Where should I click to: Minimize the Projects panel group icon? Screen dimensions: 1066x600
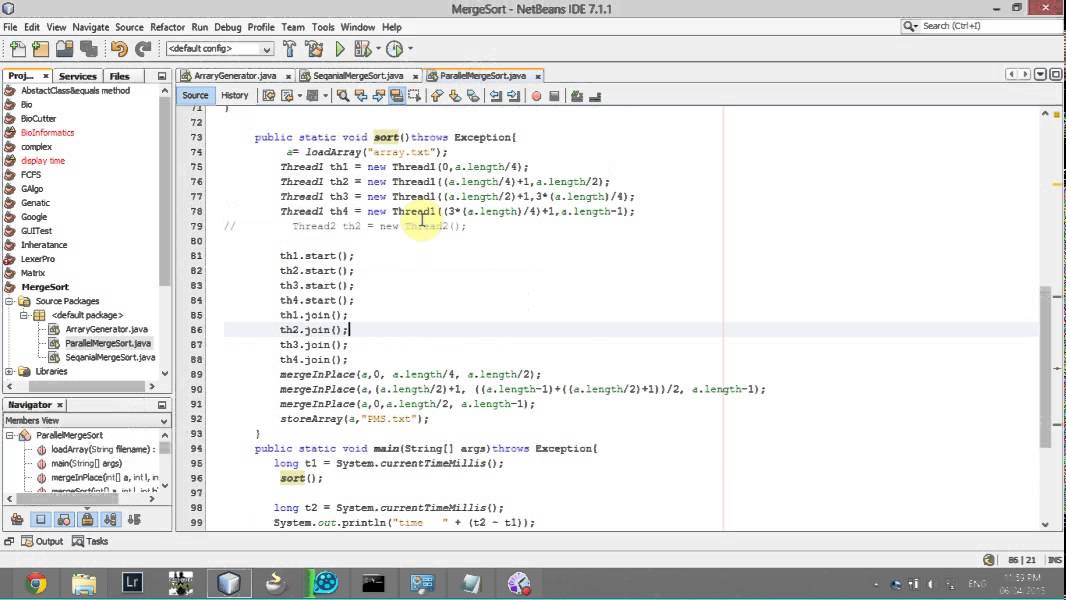coord(162,76)
